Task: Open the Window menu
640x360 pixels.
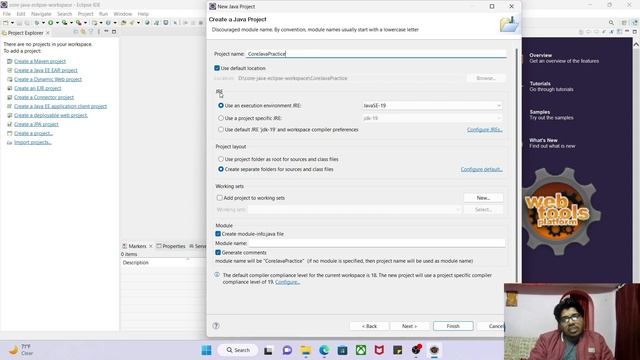Action: click(122, 14)
